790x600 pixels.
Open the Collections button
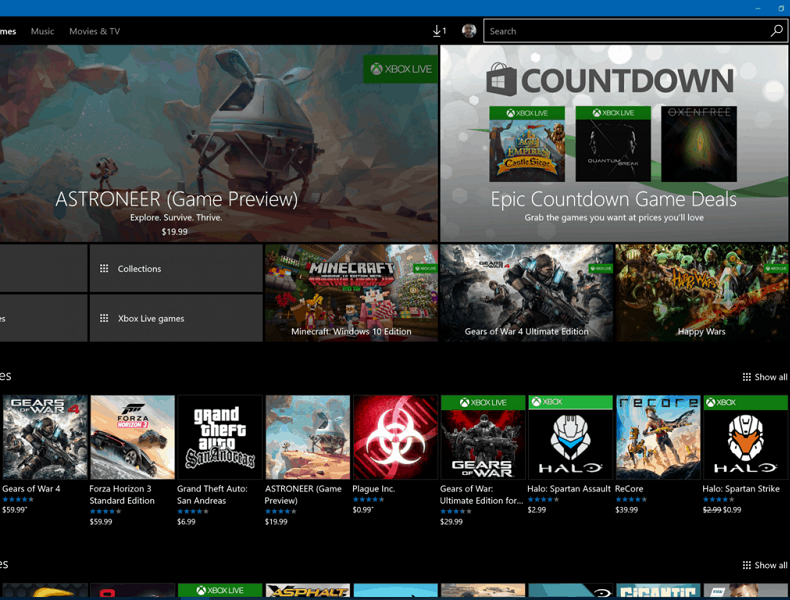pos(176,268)
